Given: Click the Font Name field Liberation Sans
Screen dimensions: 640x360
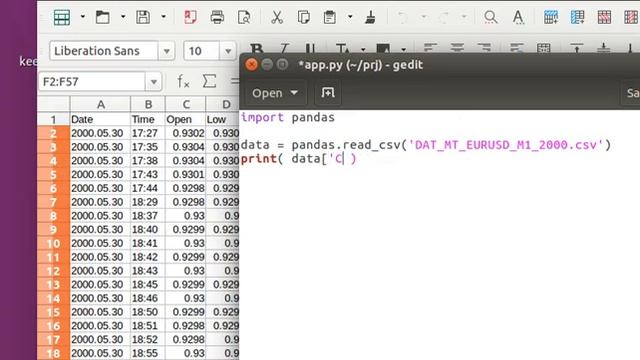Looking at the screenshot, I should click(104, 51).
